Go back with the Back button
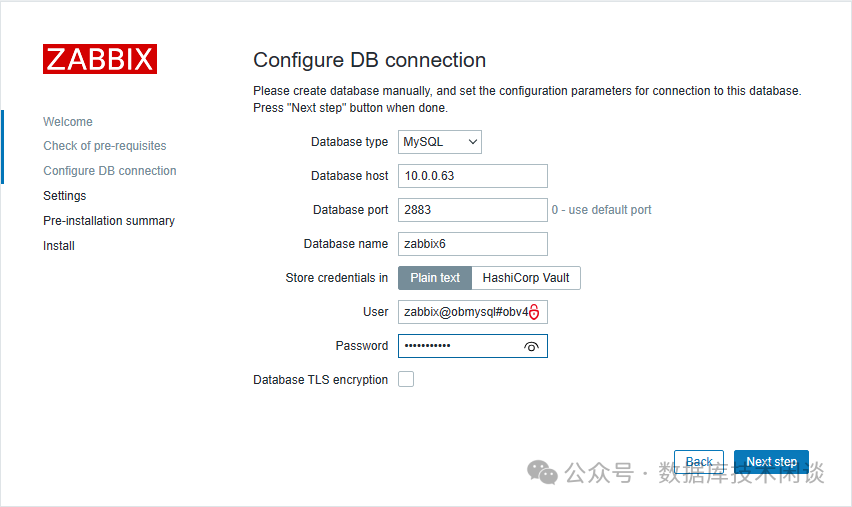 tap(699, 462)
